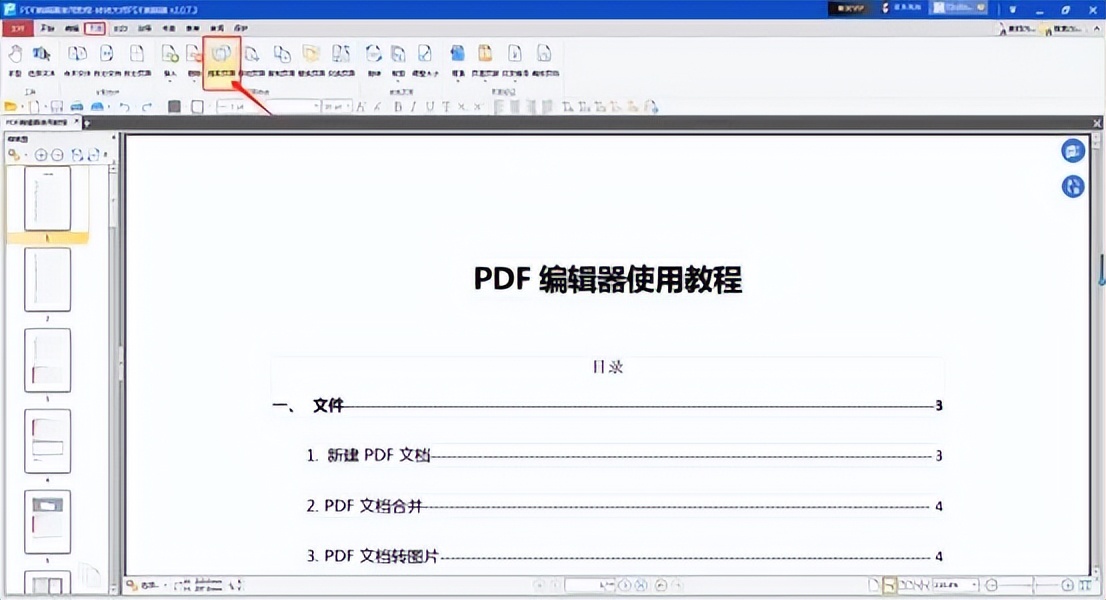Select page 4 thumbnail

(47, 441)
